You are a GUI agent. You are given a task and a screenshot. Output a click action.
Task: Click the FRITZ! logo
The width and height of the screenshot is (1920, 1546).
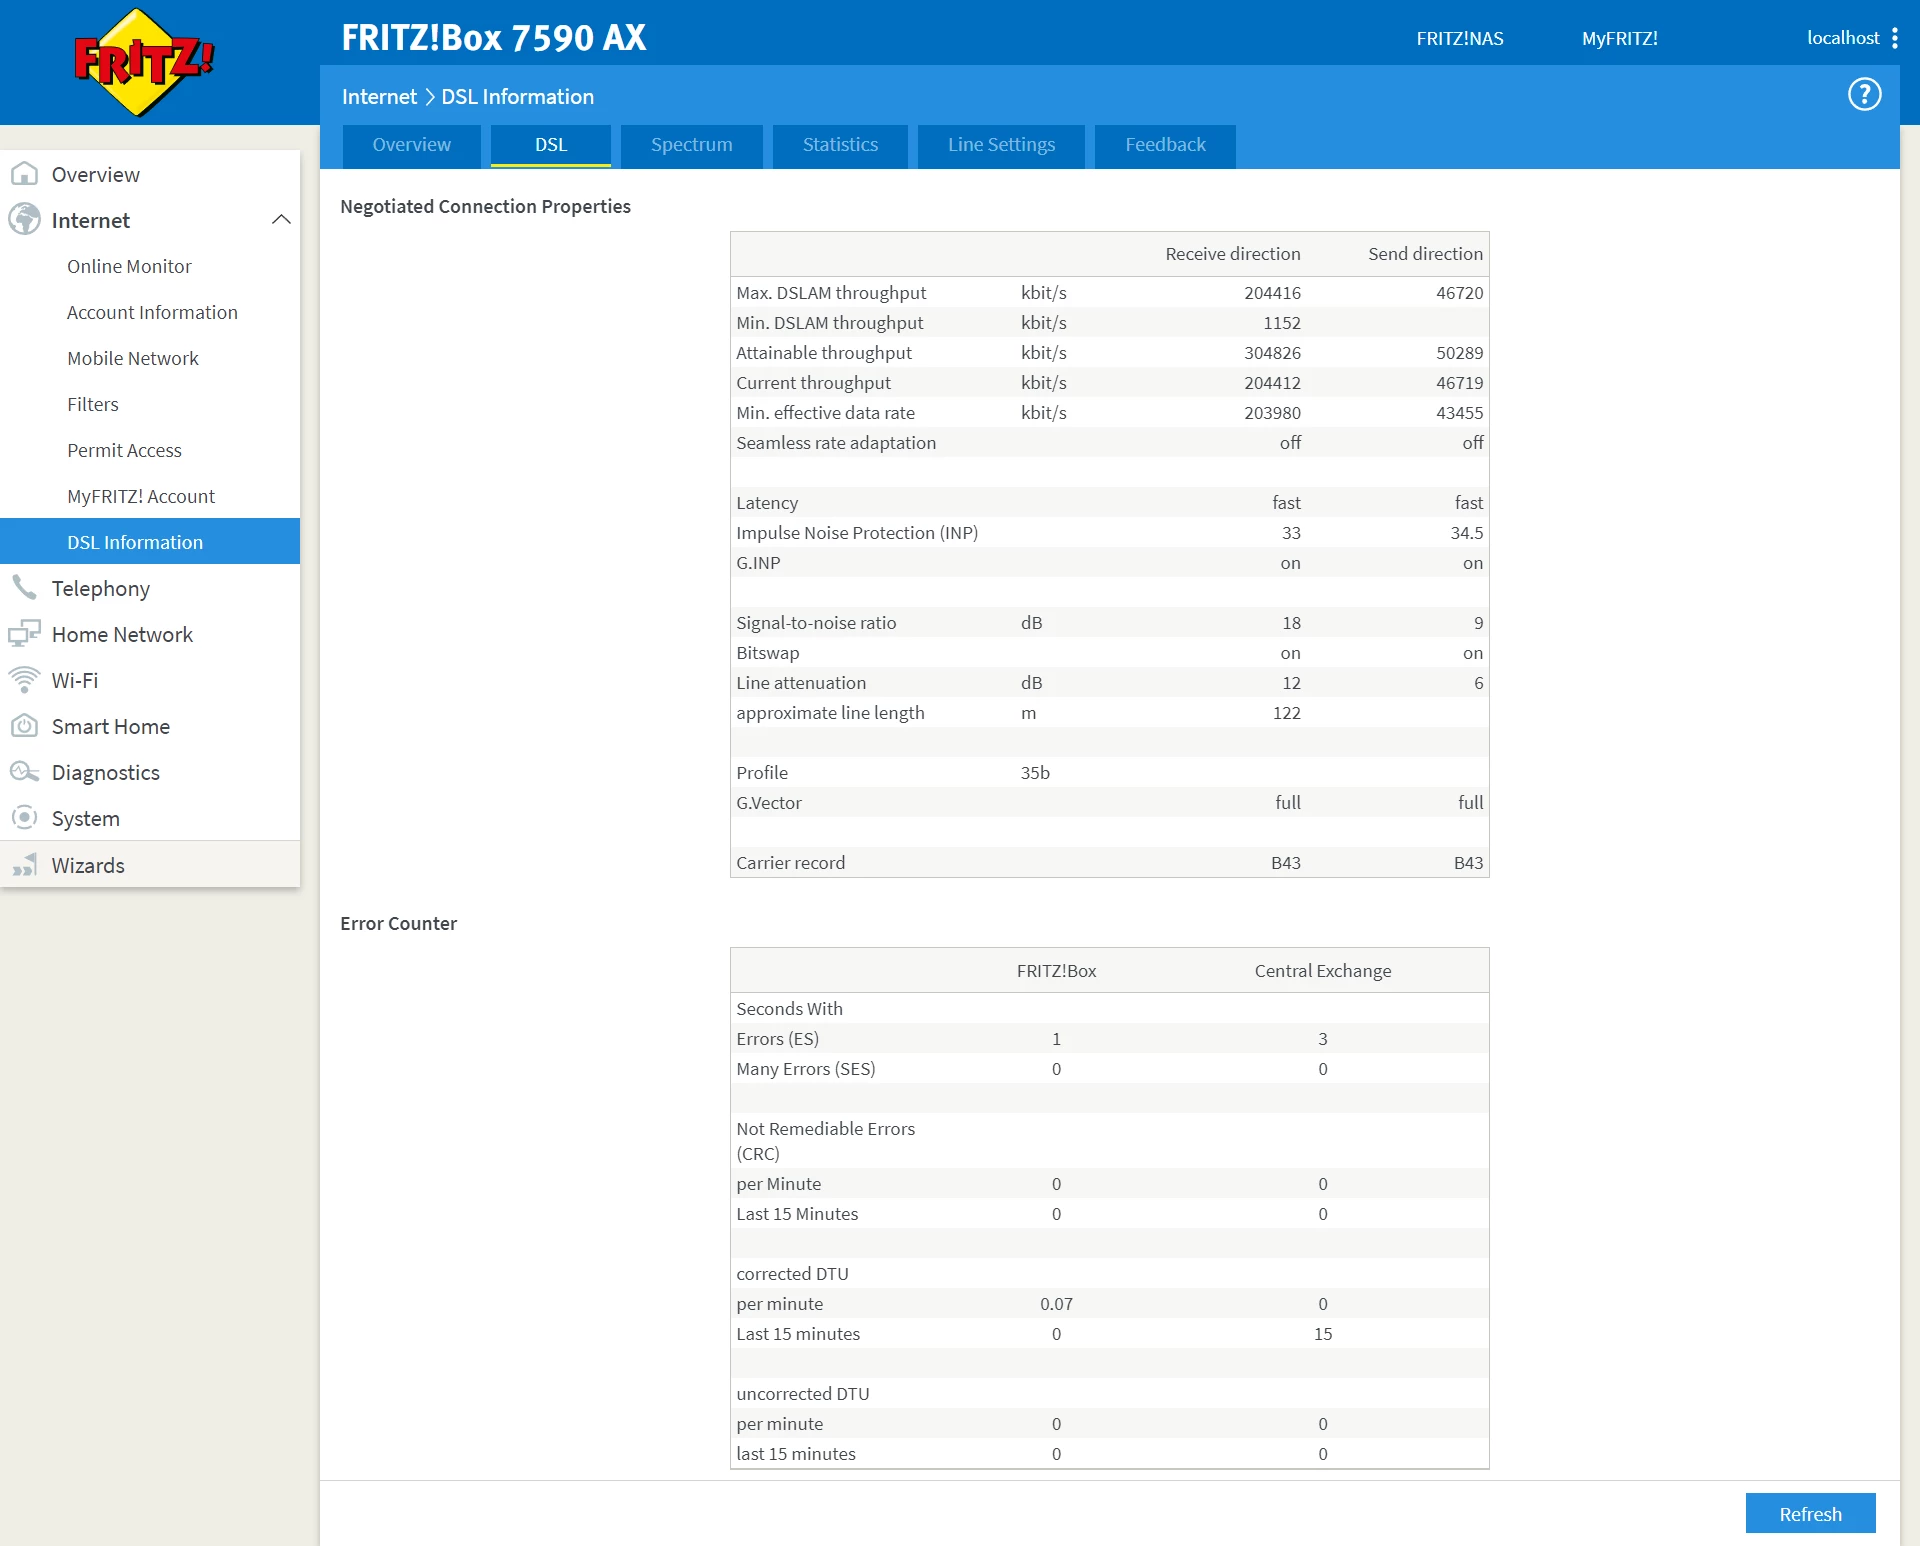[x=144, y=63]
